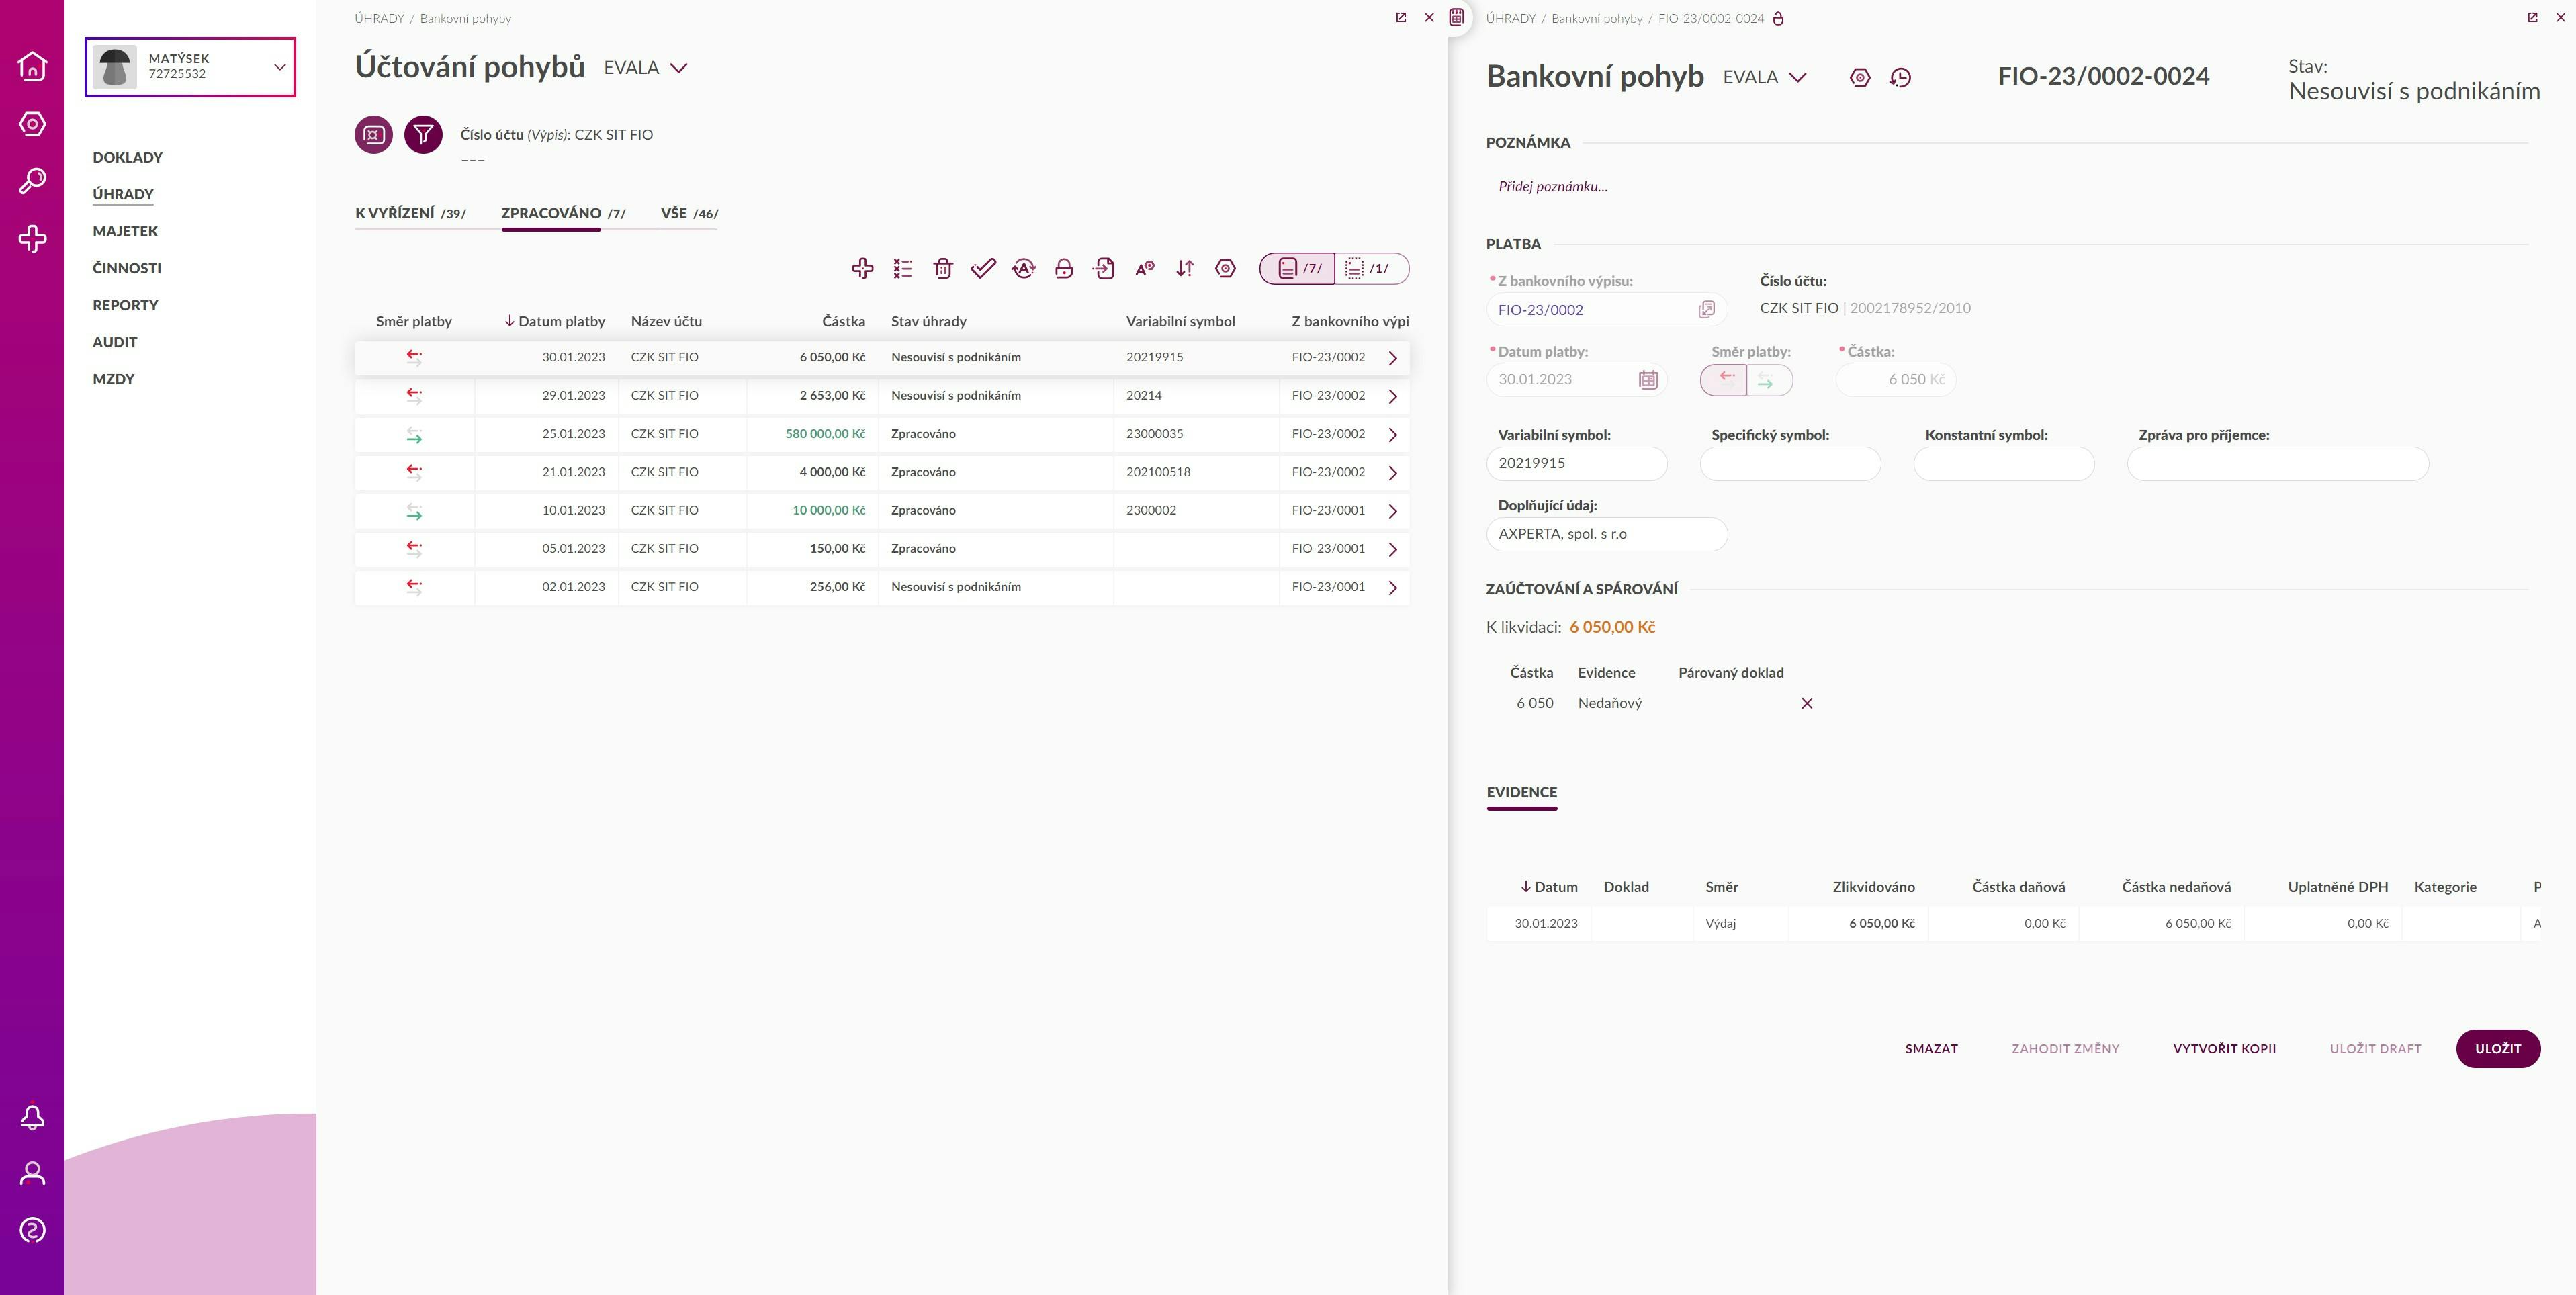Click the trash delete icon in toolbar
Image resolution: width=2576 pixels, height=1295 pixels.
tap(943, 268)
